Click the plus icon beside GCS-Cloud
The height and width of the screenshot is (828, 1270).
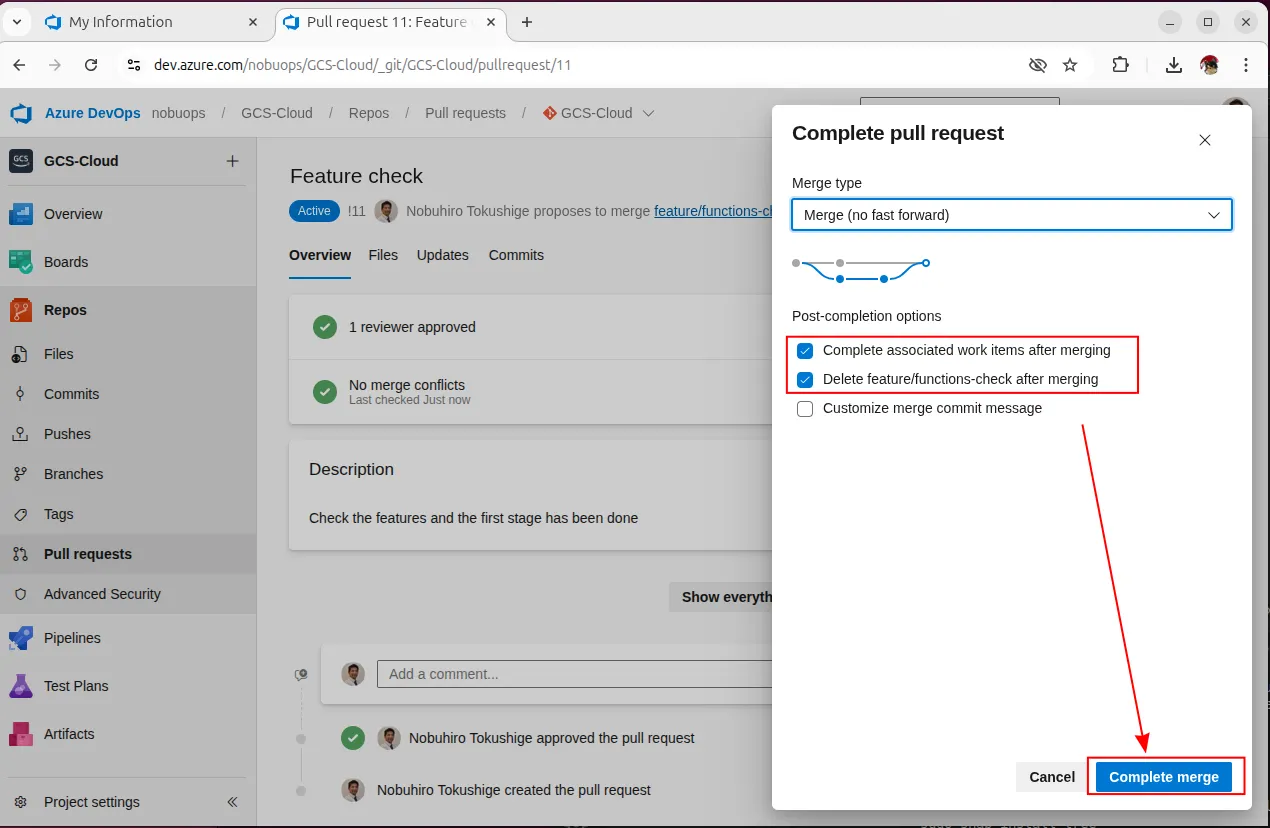point(232,161)
